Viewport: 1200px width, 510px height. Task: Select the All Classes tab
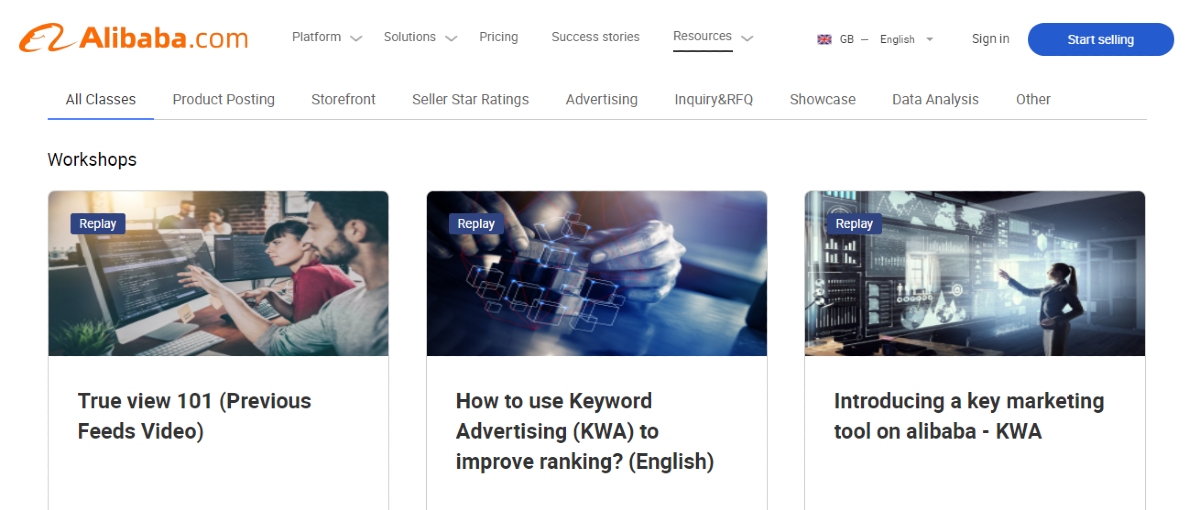(x=101, y=99)
